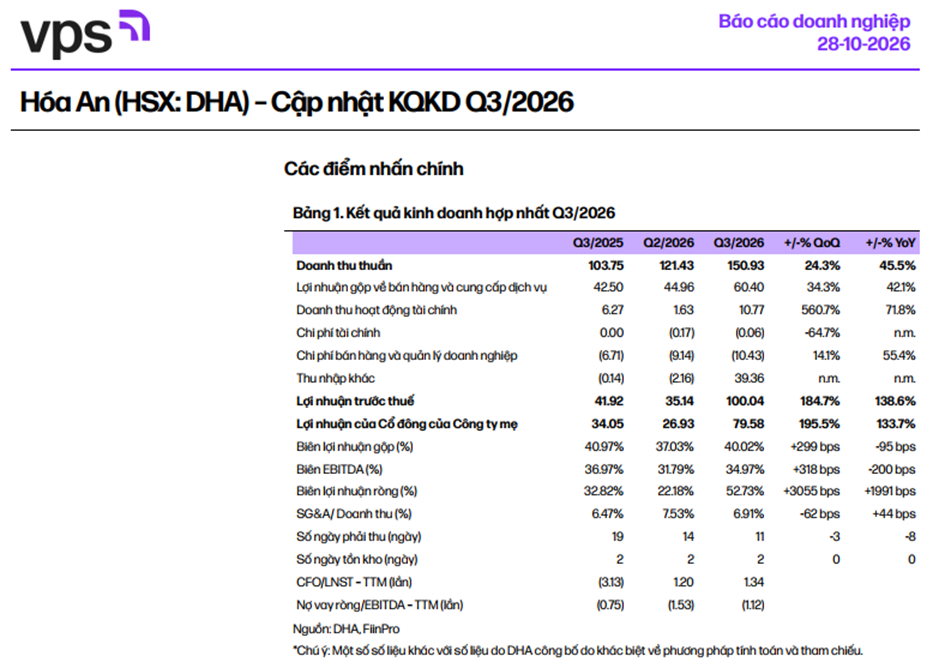The width and height of the screenshot is (945, 662).
Task: Select the pre-tax profit value "100.04"
Action: point(745,401)
